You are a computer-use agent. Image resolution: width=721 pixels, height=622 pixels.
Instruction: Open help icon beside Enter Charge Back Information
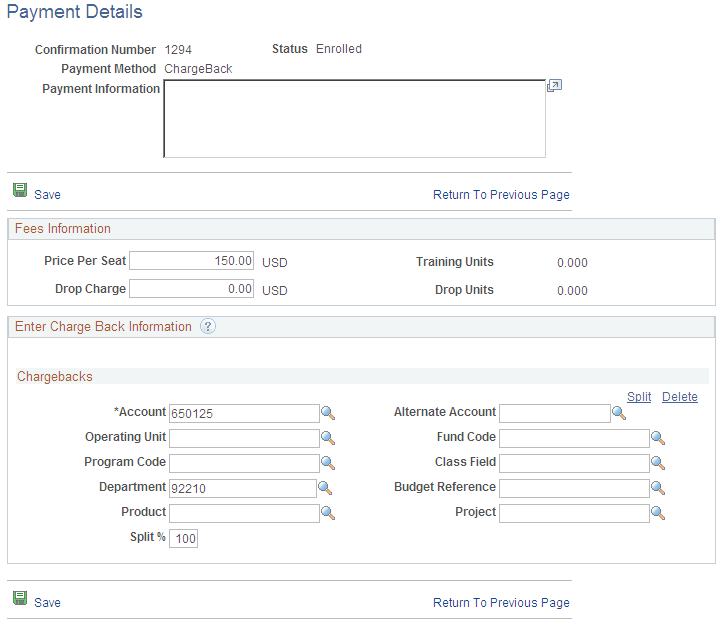[207, 326]
